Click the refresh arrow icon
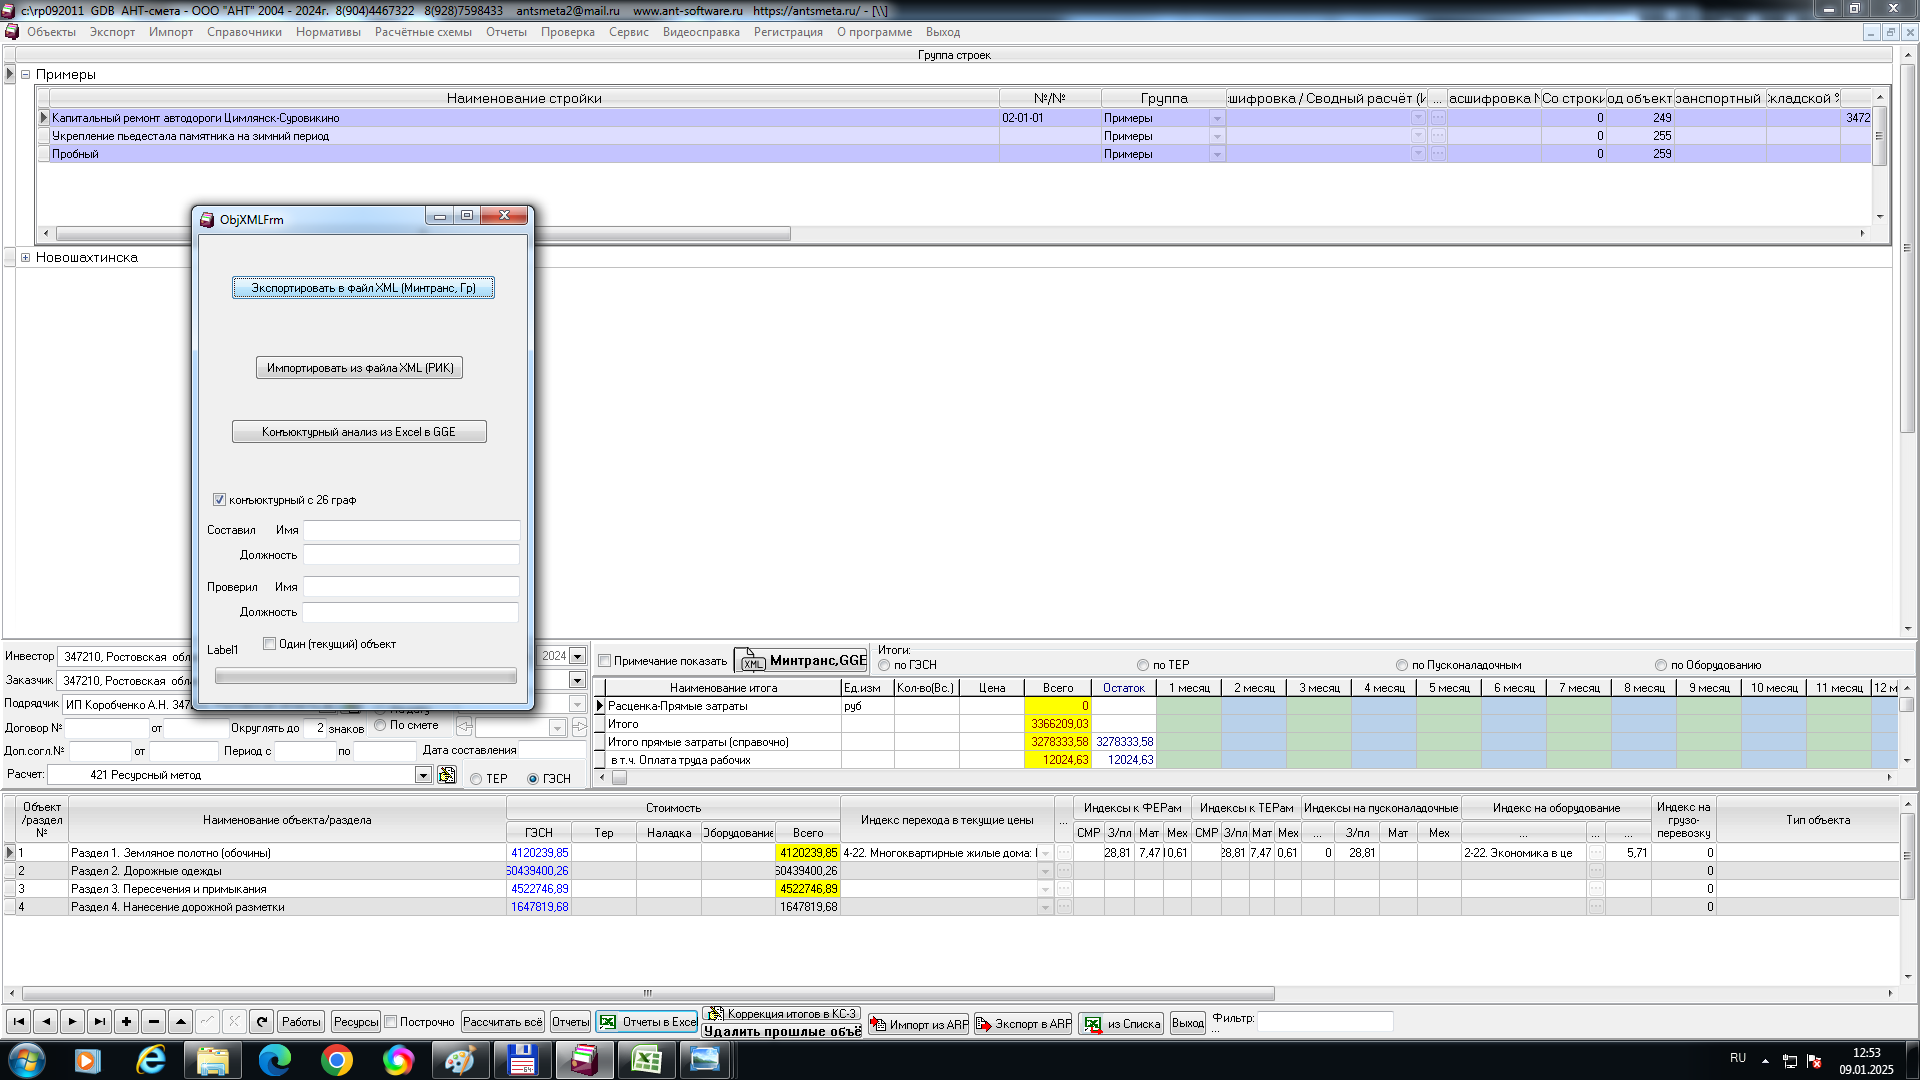This screenshot has height=1080, width=1920. pos(261,1022)
